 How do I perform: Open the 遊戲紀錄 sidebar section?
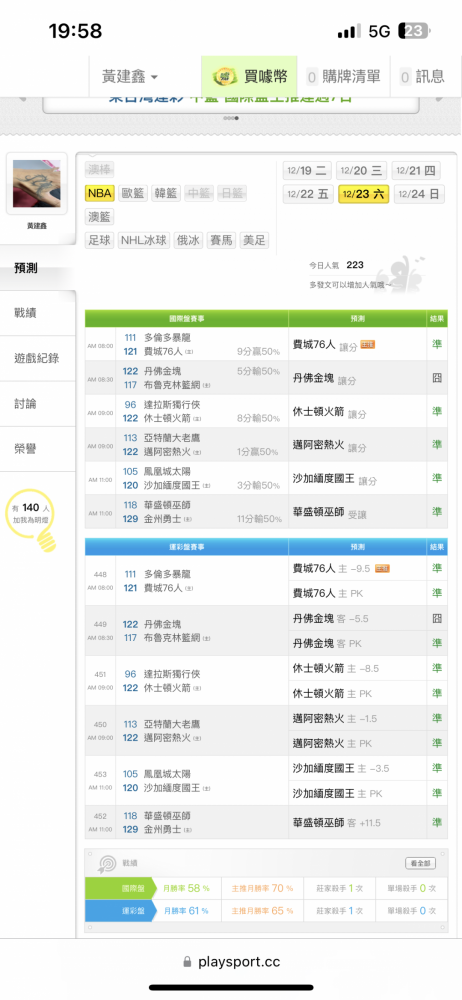[x=37, y=358]
